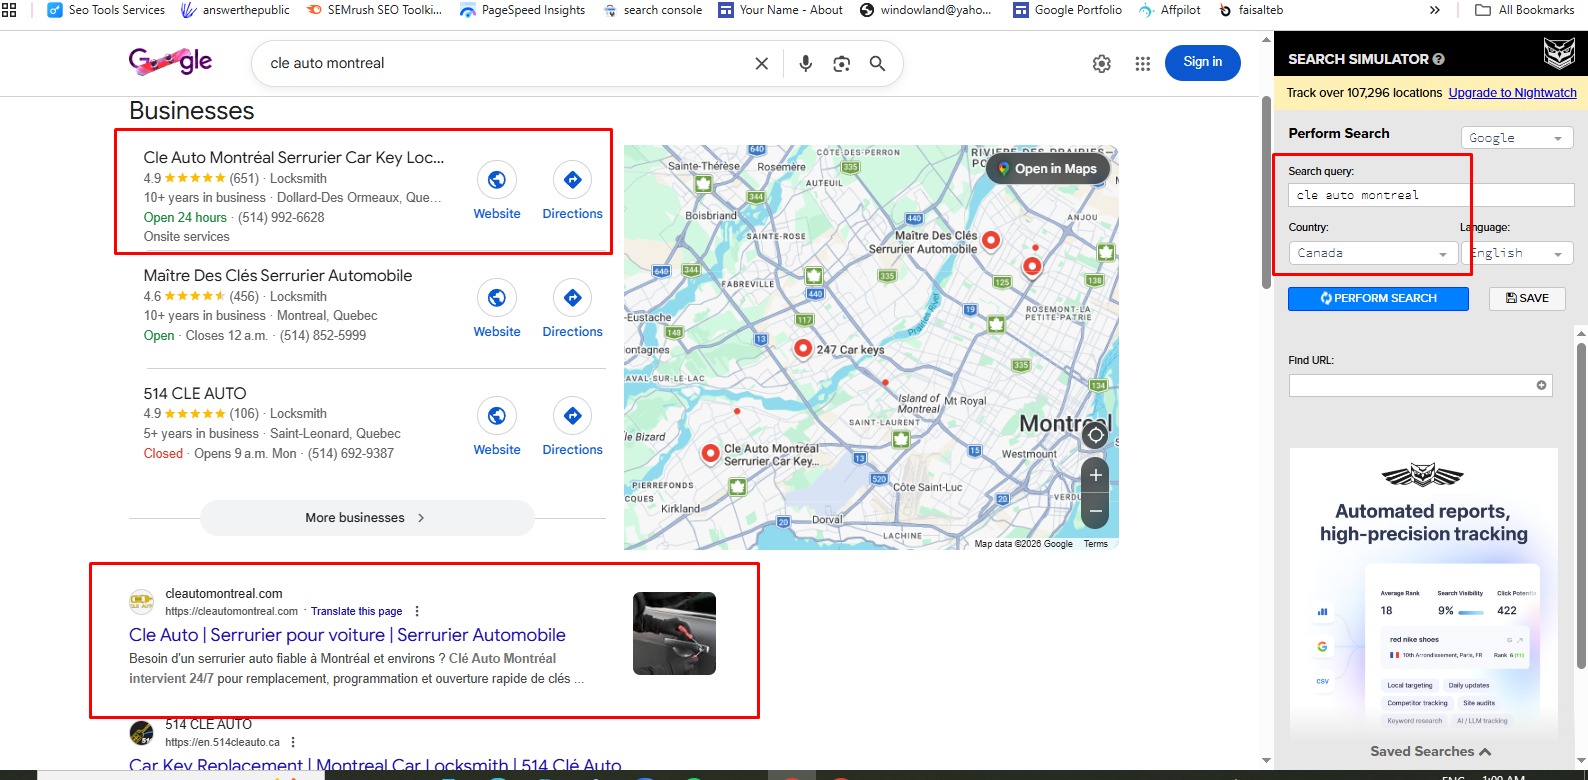This screenshot has height=780, width=1588.
Task: Go to Google home via the logo
Action: pyautogui.click(x=170, y=62)
